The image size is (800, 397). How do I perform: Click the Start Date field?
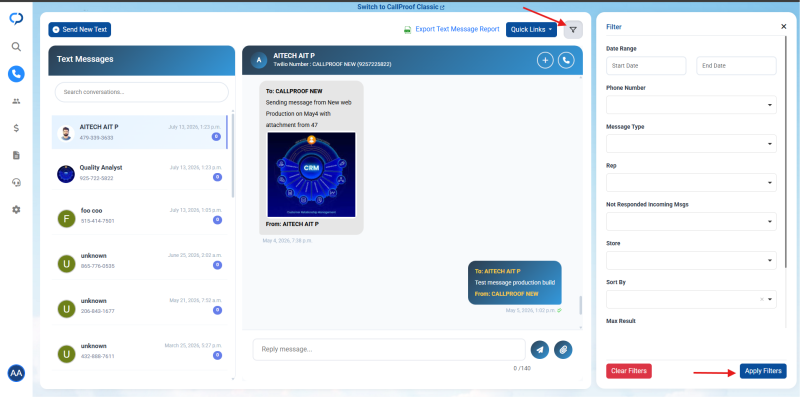coord(646,66)
